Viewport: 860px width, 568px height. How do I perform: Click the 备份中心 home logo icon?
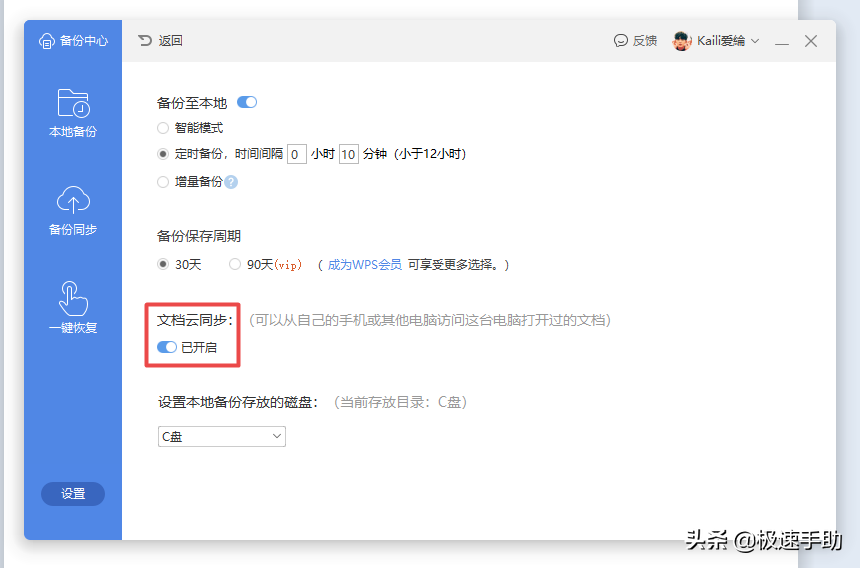pyautogui.click(x=47, y=41)
